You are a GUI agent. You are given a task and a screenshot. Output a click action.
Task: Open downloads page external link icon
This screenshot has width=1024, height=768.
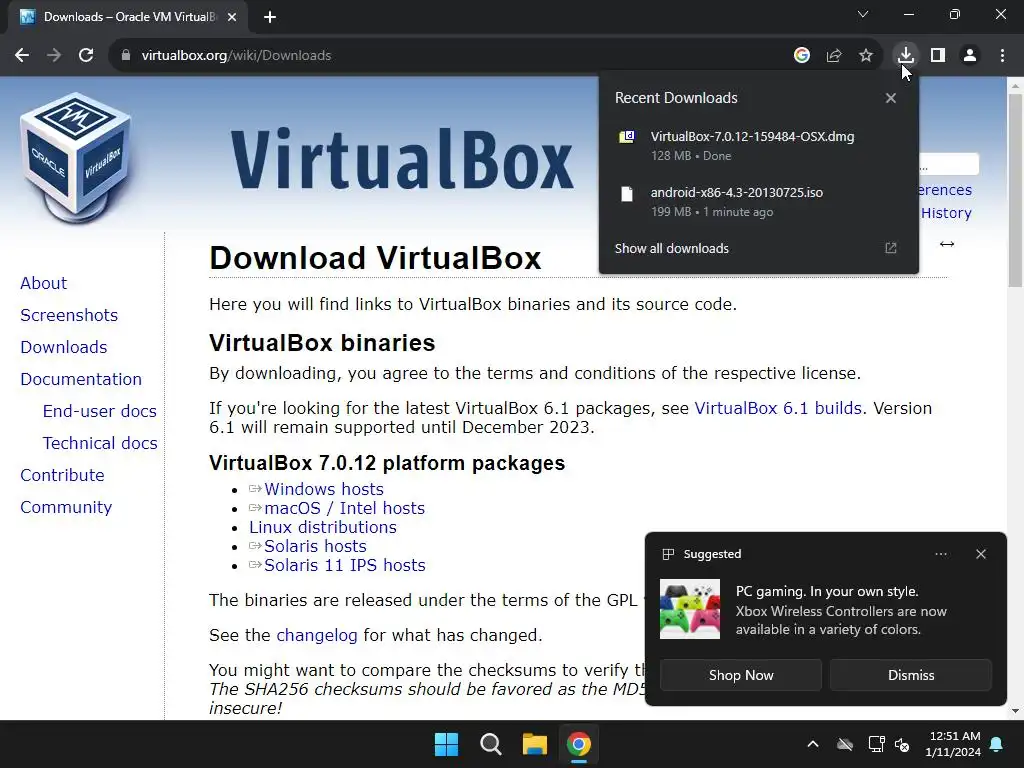tap(891, 248)
